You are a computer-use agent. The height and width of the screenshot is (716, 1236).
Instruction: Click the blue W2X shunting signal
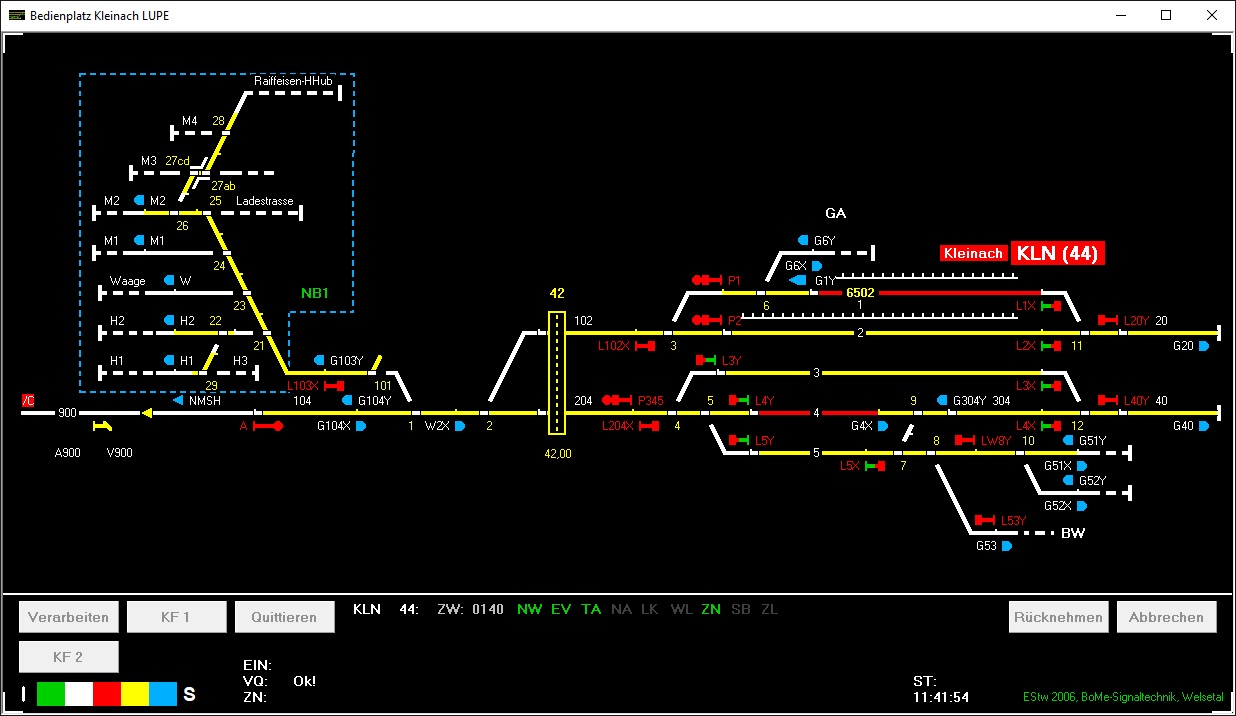click(460, 426)
